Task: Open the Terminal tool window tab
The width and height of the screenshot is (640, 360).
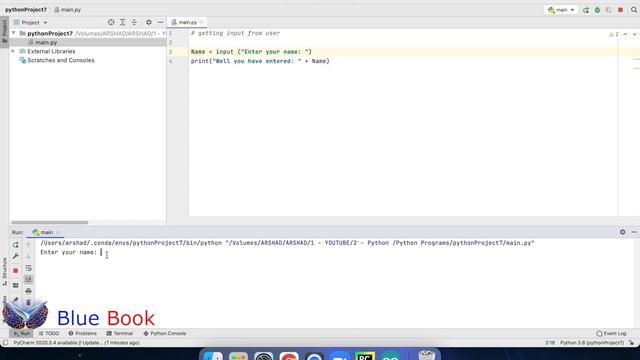Action: pos(120,333)
